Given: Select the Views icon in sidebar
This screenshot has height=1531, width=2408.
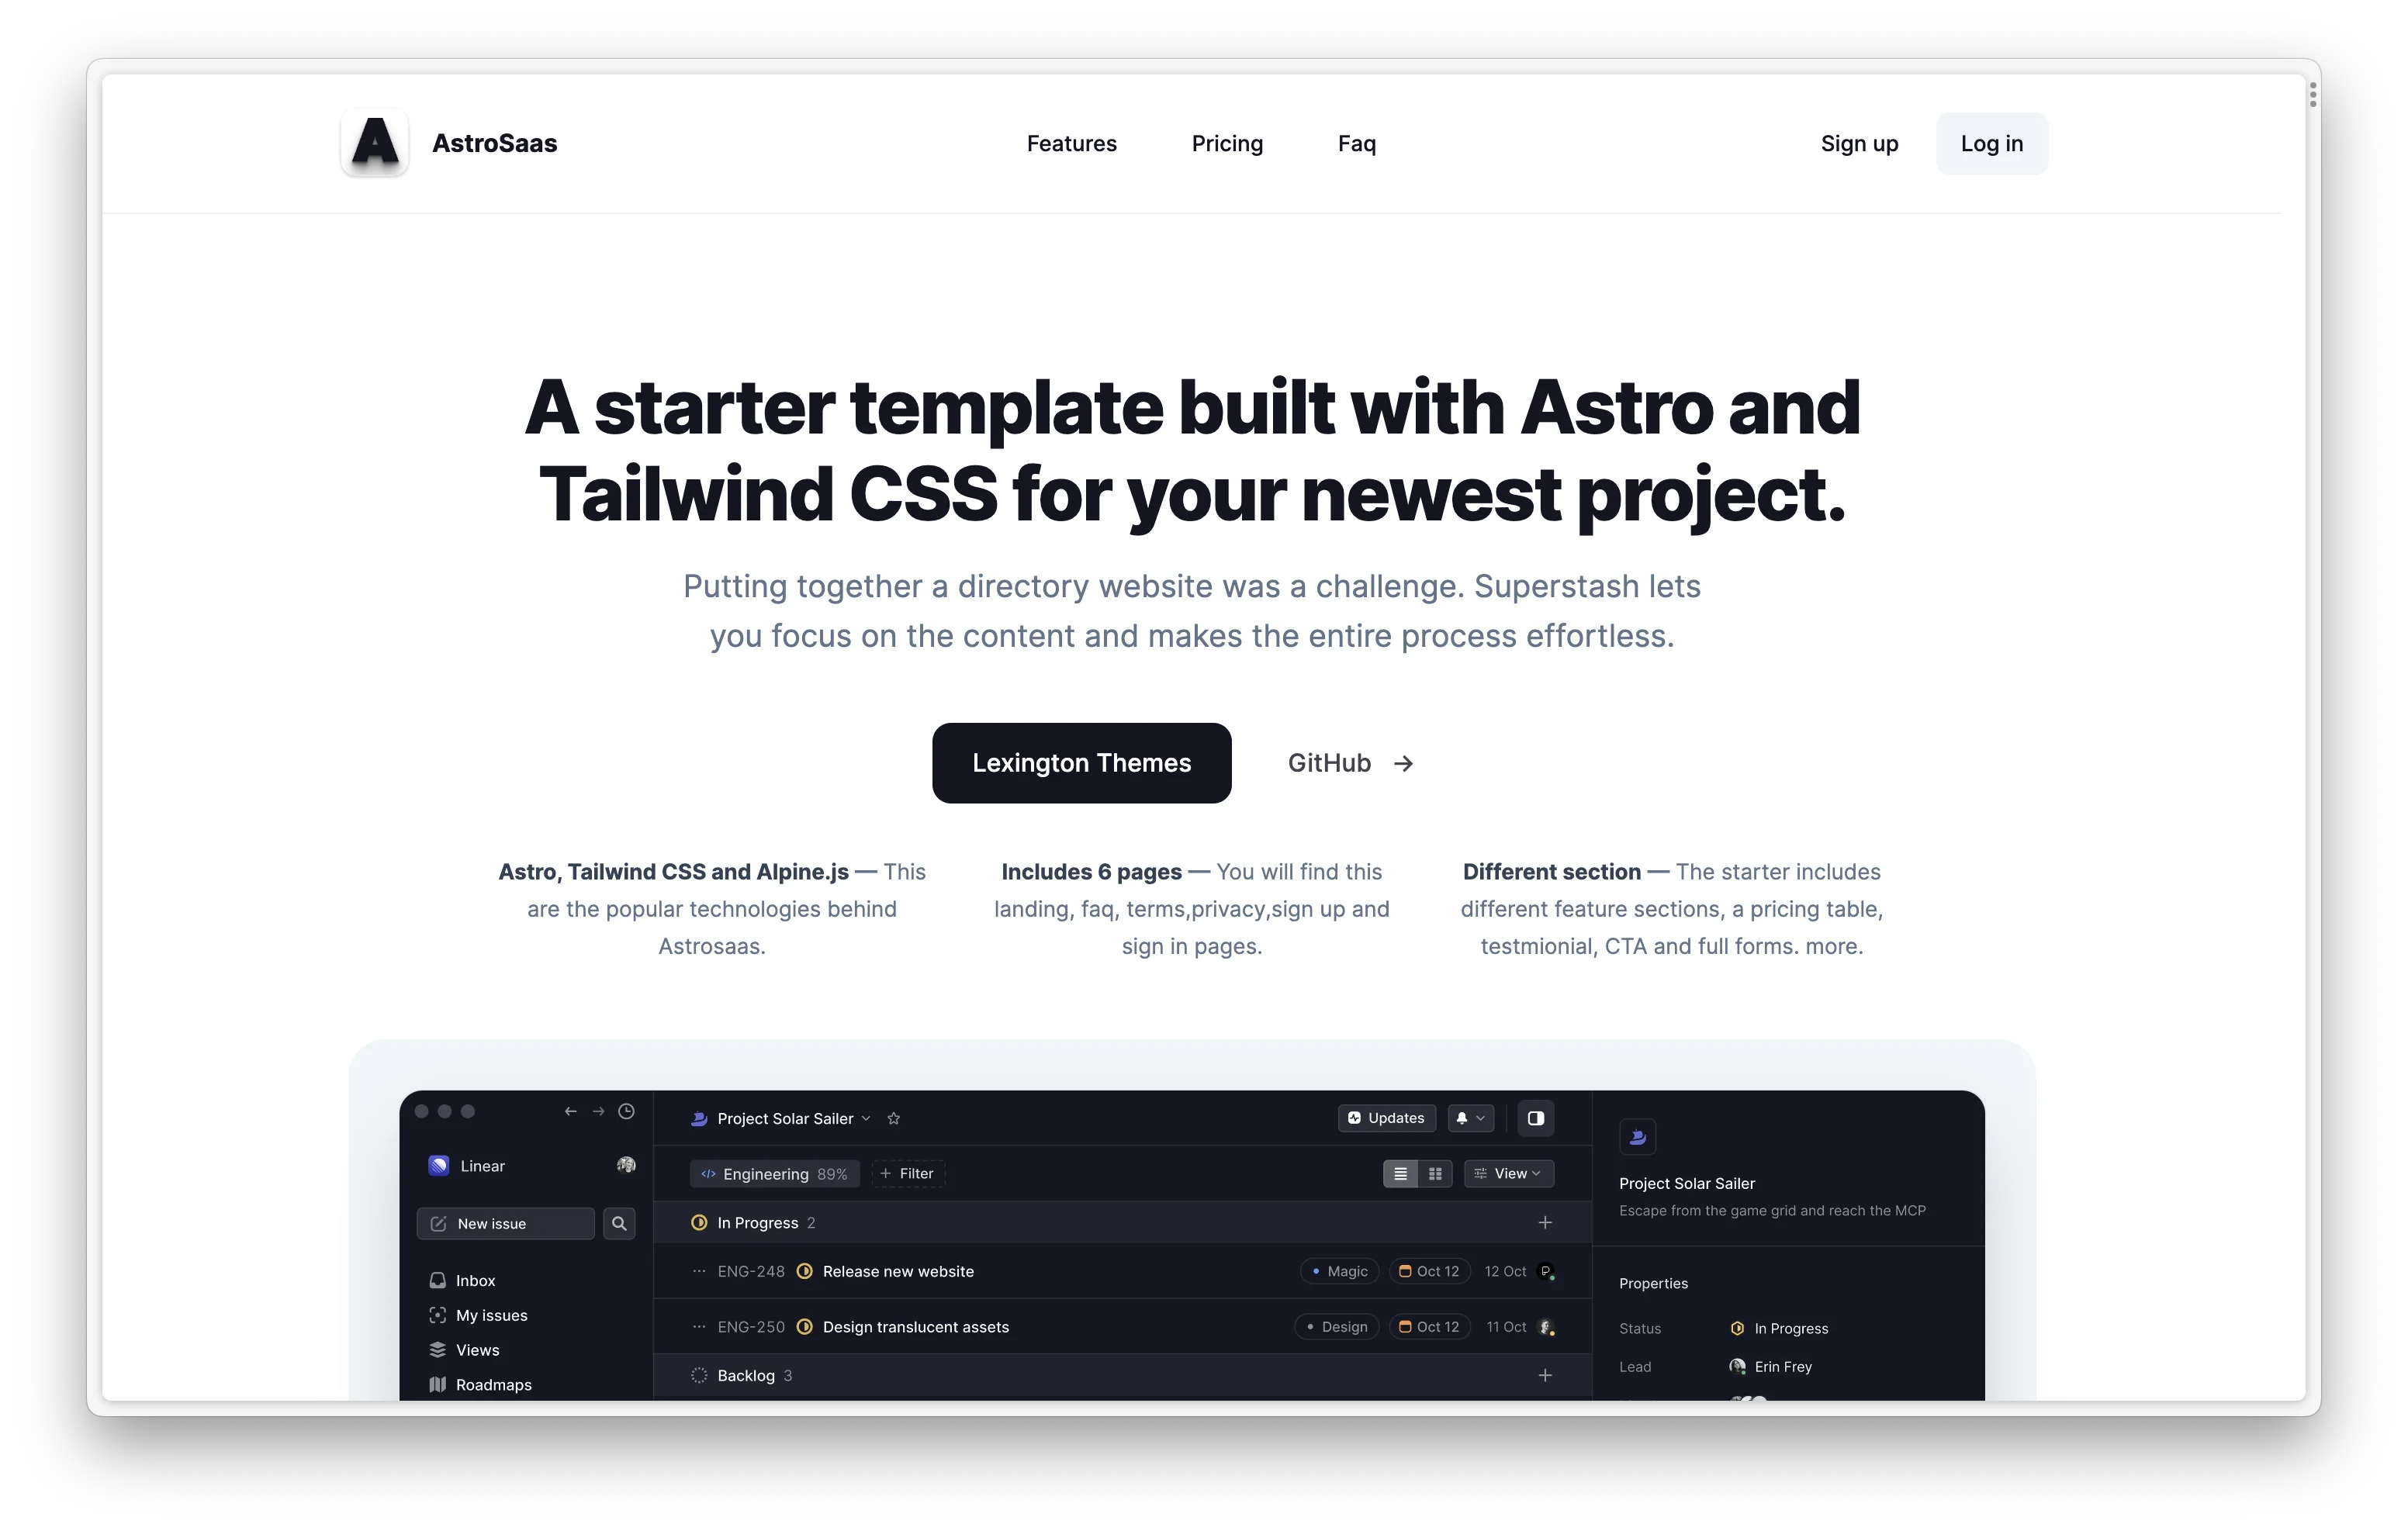Looking at the screenshot, I should click(x=437, y=1350).
